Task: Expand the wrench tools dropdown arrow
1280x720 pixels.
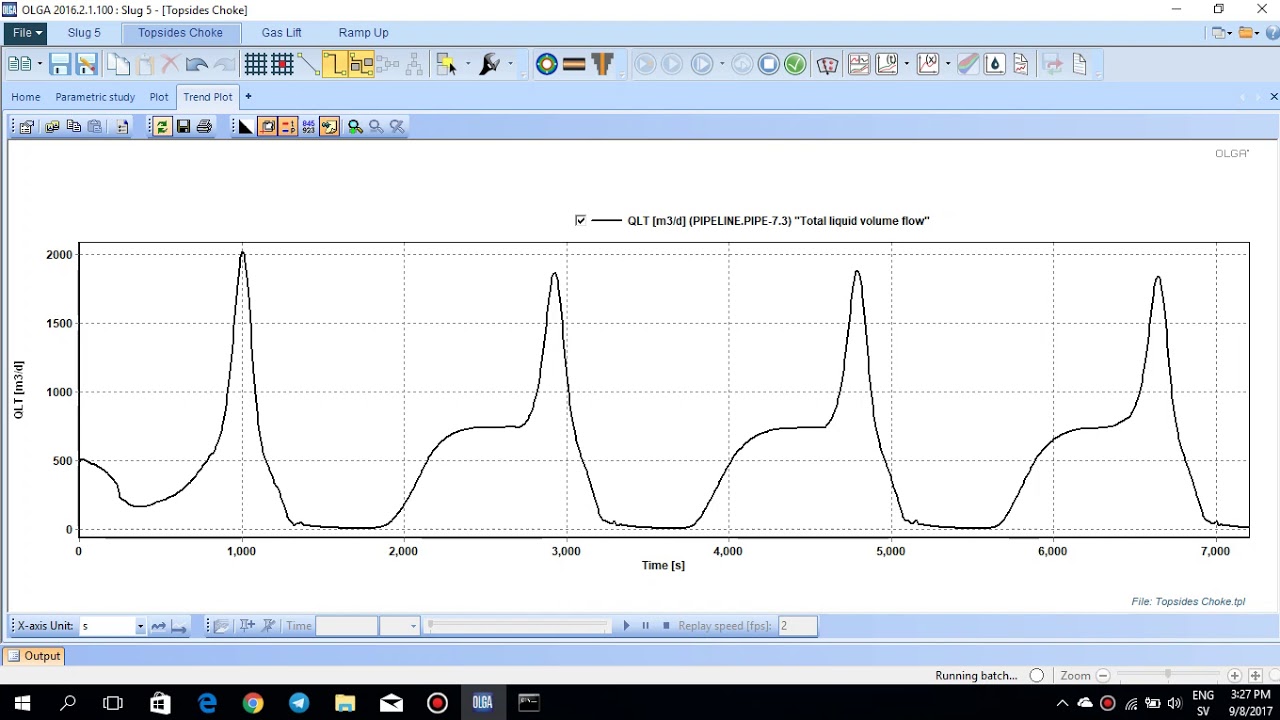Action: [x=510, y=65]
